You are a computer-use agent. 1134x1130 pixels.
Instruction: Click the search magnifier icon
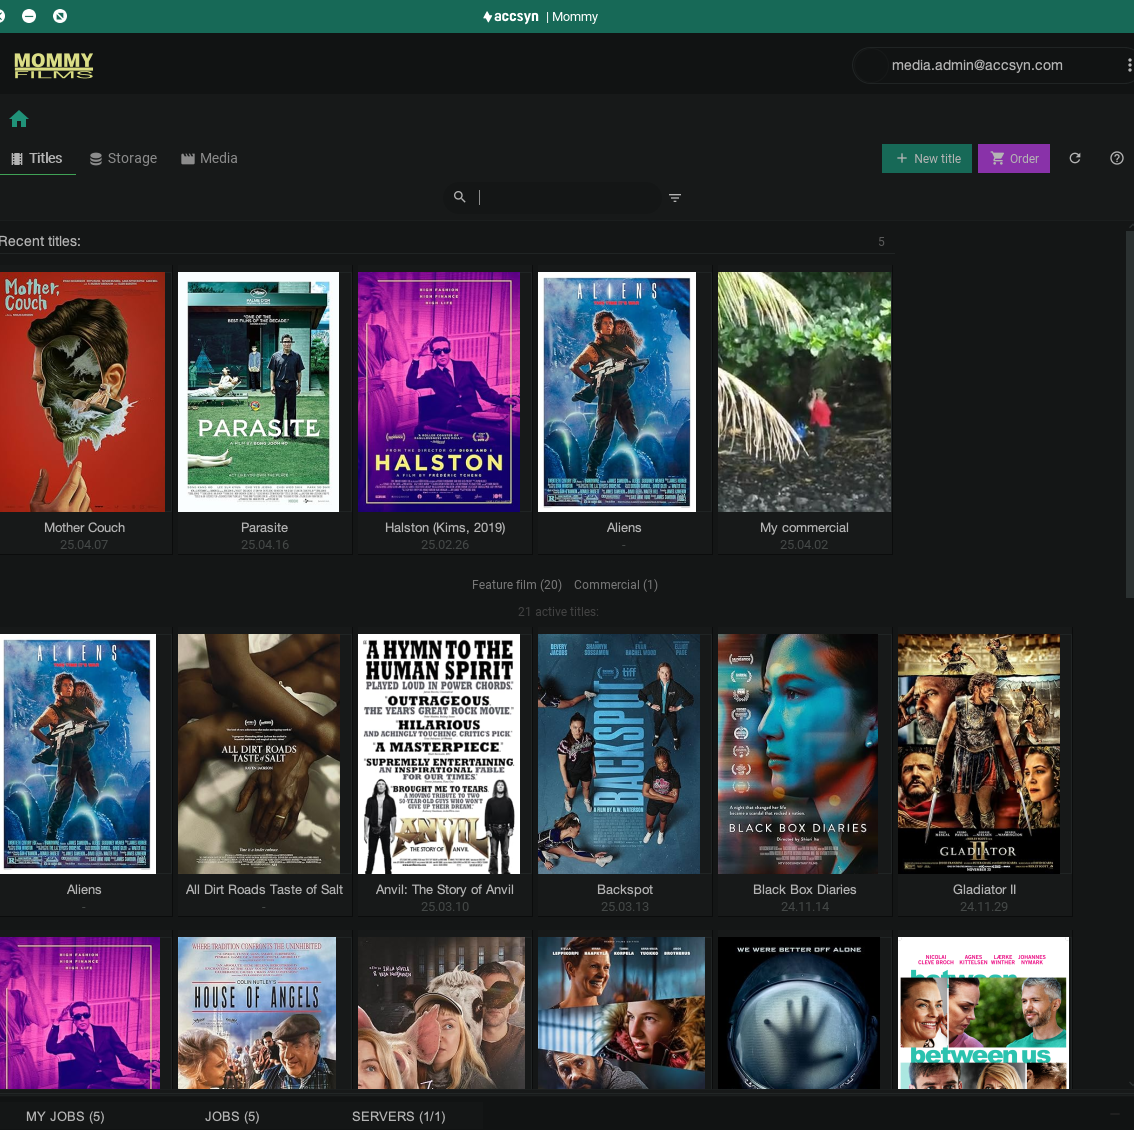pyautogui.click(x=459, y=197)
